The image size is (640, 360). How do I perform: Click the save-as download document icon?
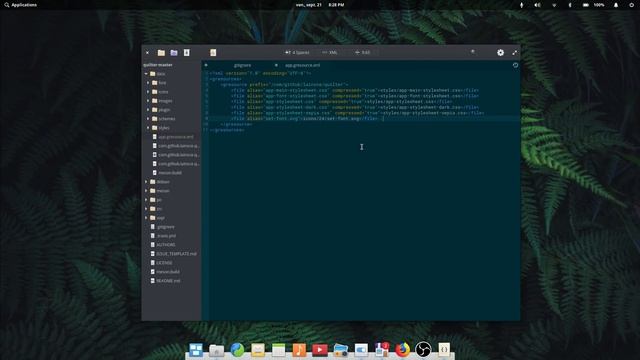pyautogui.click(x=187, y=53)
